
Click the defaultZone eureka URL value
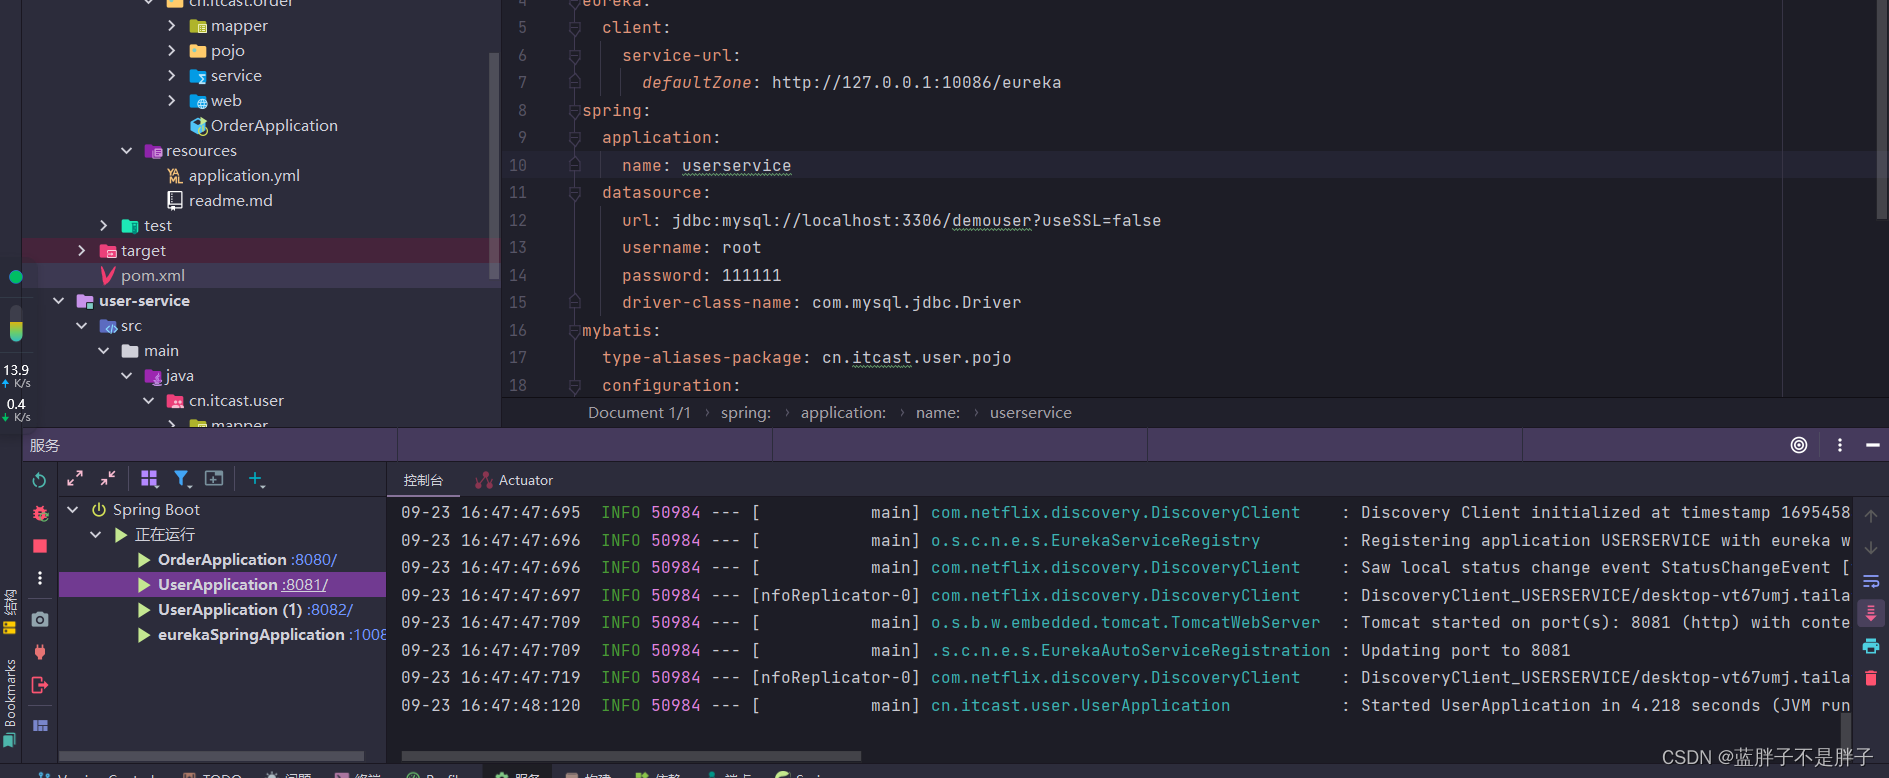tap(916, 83)
